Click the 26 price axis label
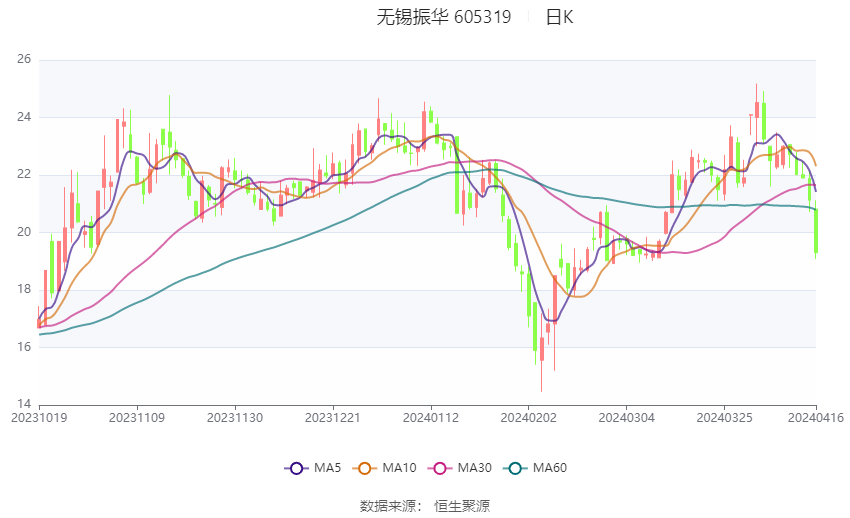850x518 pixels. [x=24, y=60]
